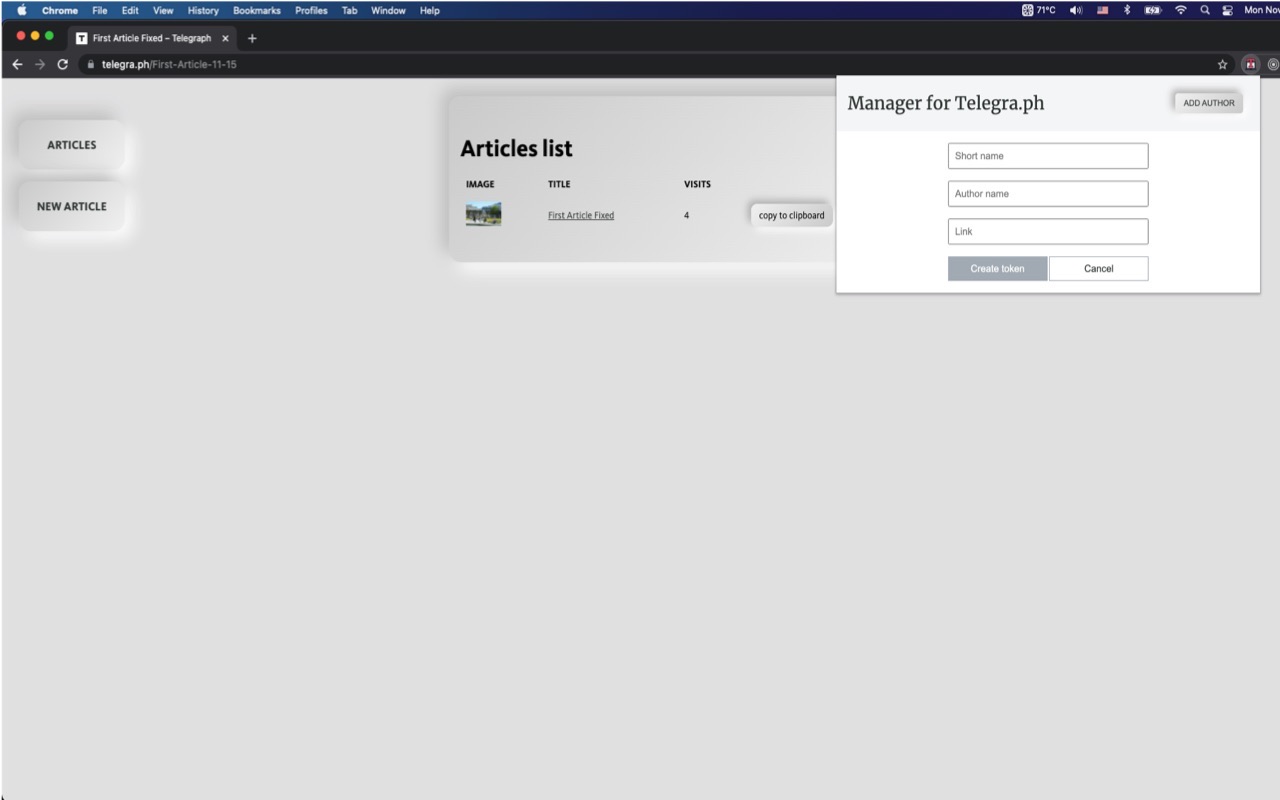
Task: Open the Profiles menu
Action: click(x=311, y=10)
